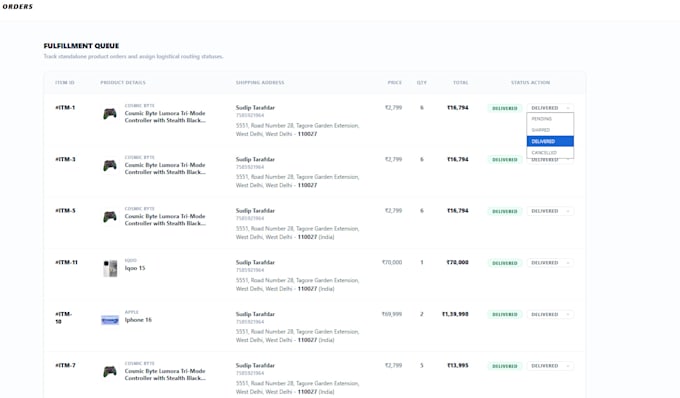
Task: Expand status dropdown for #ITM-7
Action: 550,366
